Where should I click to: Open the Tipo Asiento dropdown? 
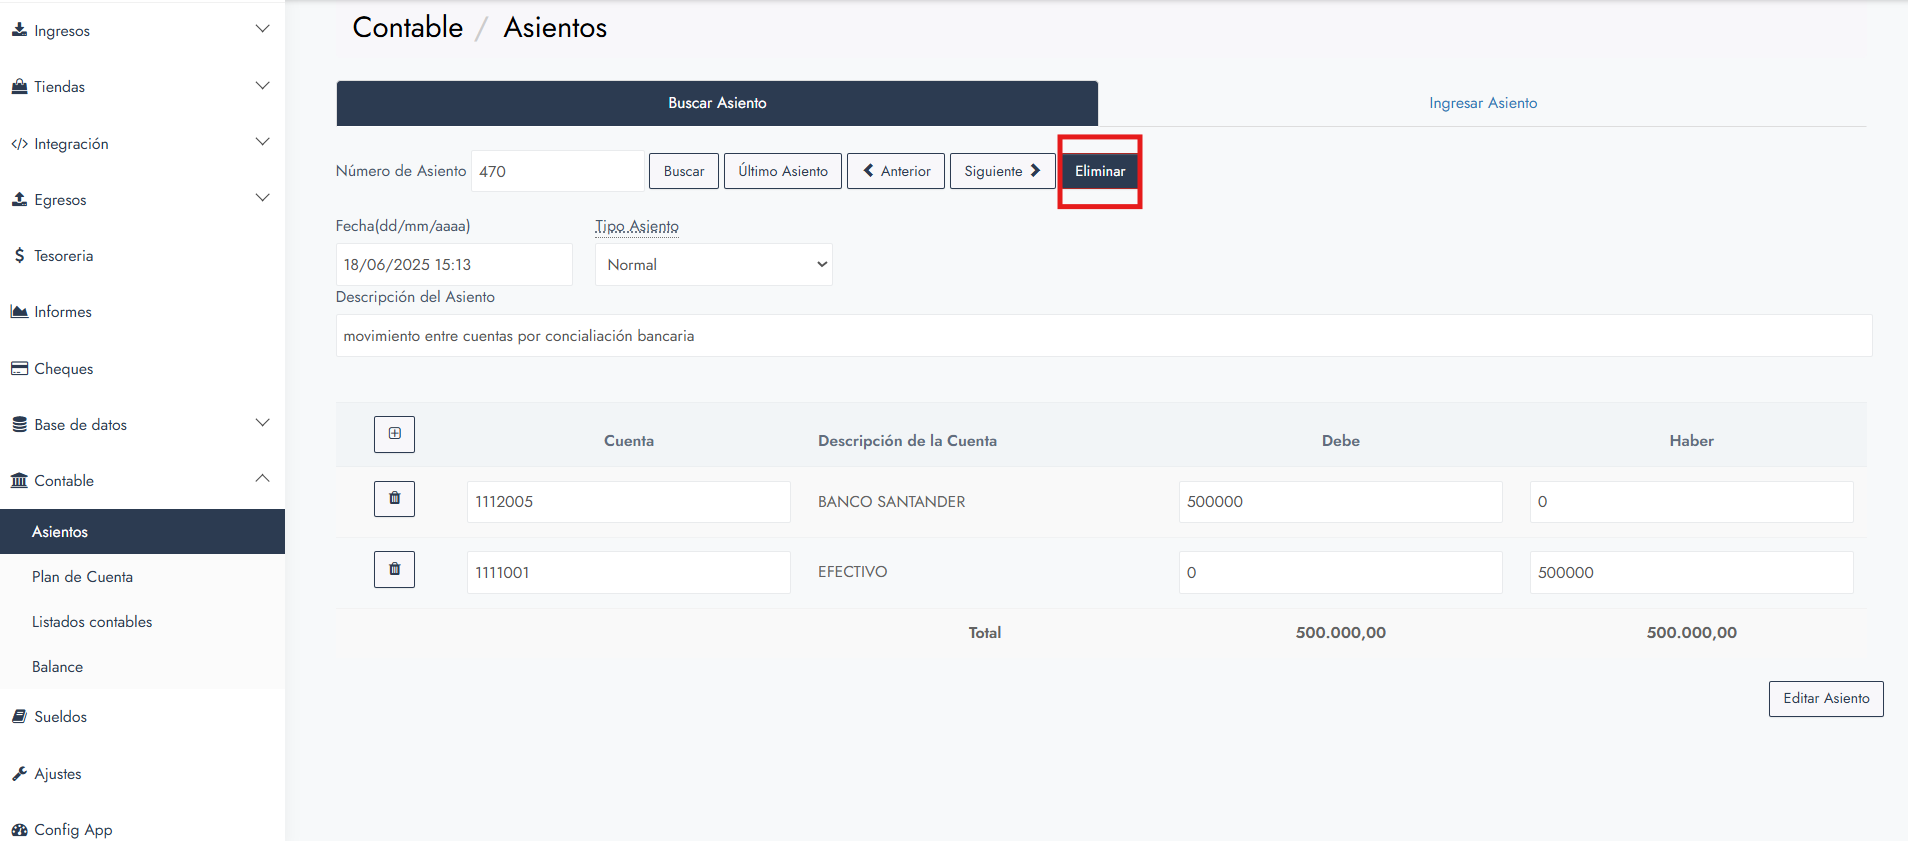[713, 265]
